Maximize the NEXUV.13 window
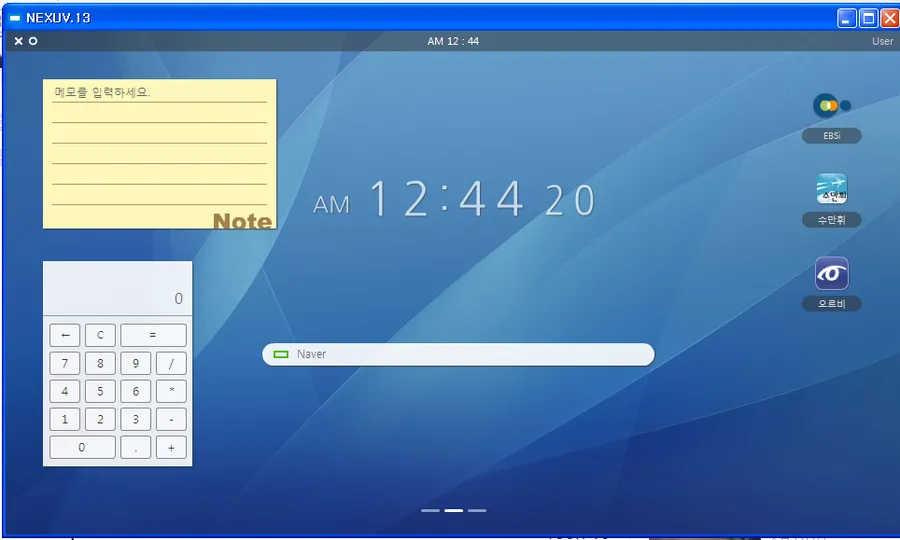The image size is (900, 540). [x=868, y=18]
